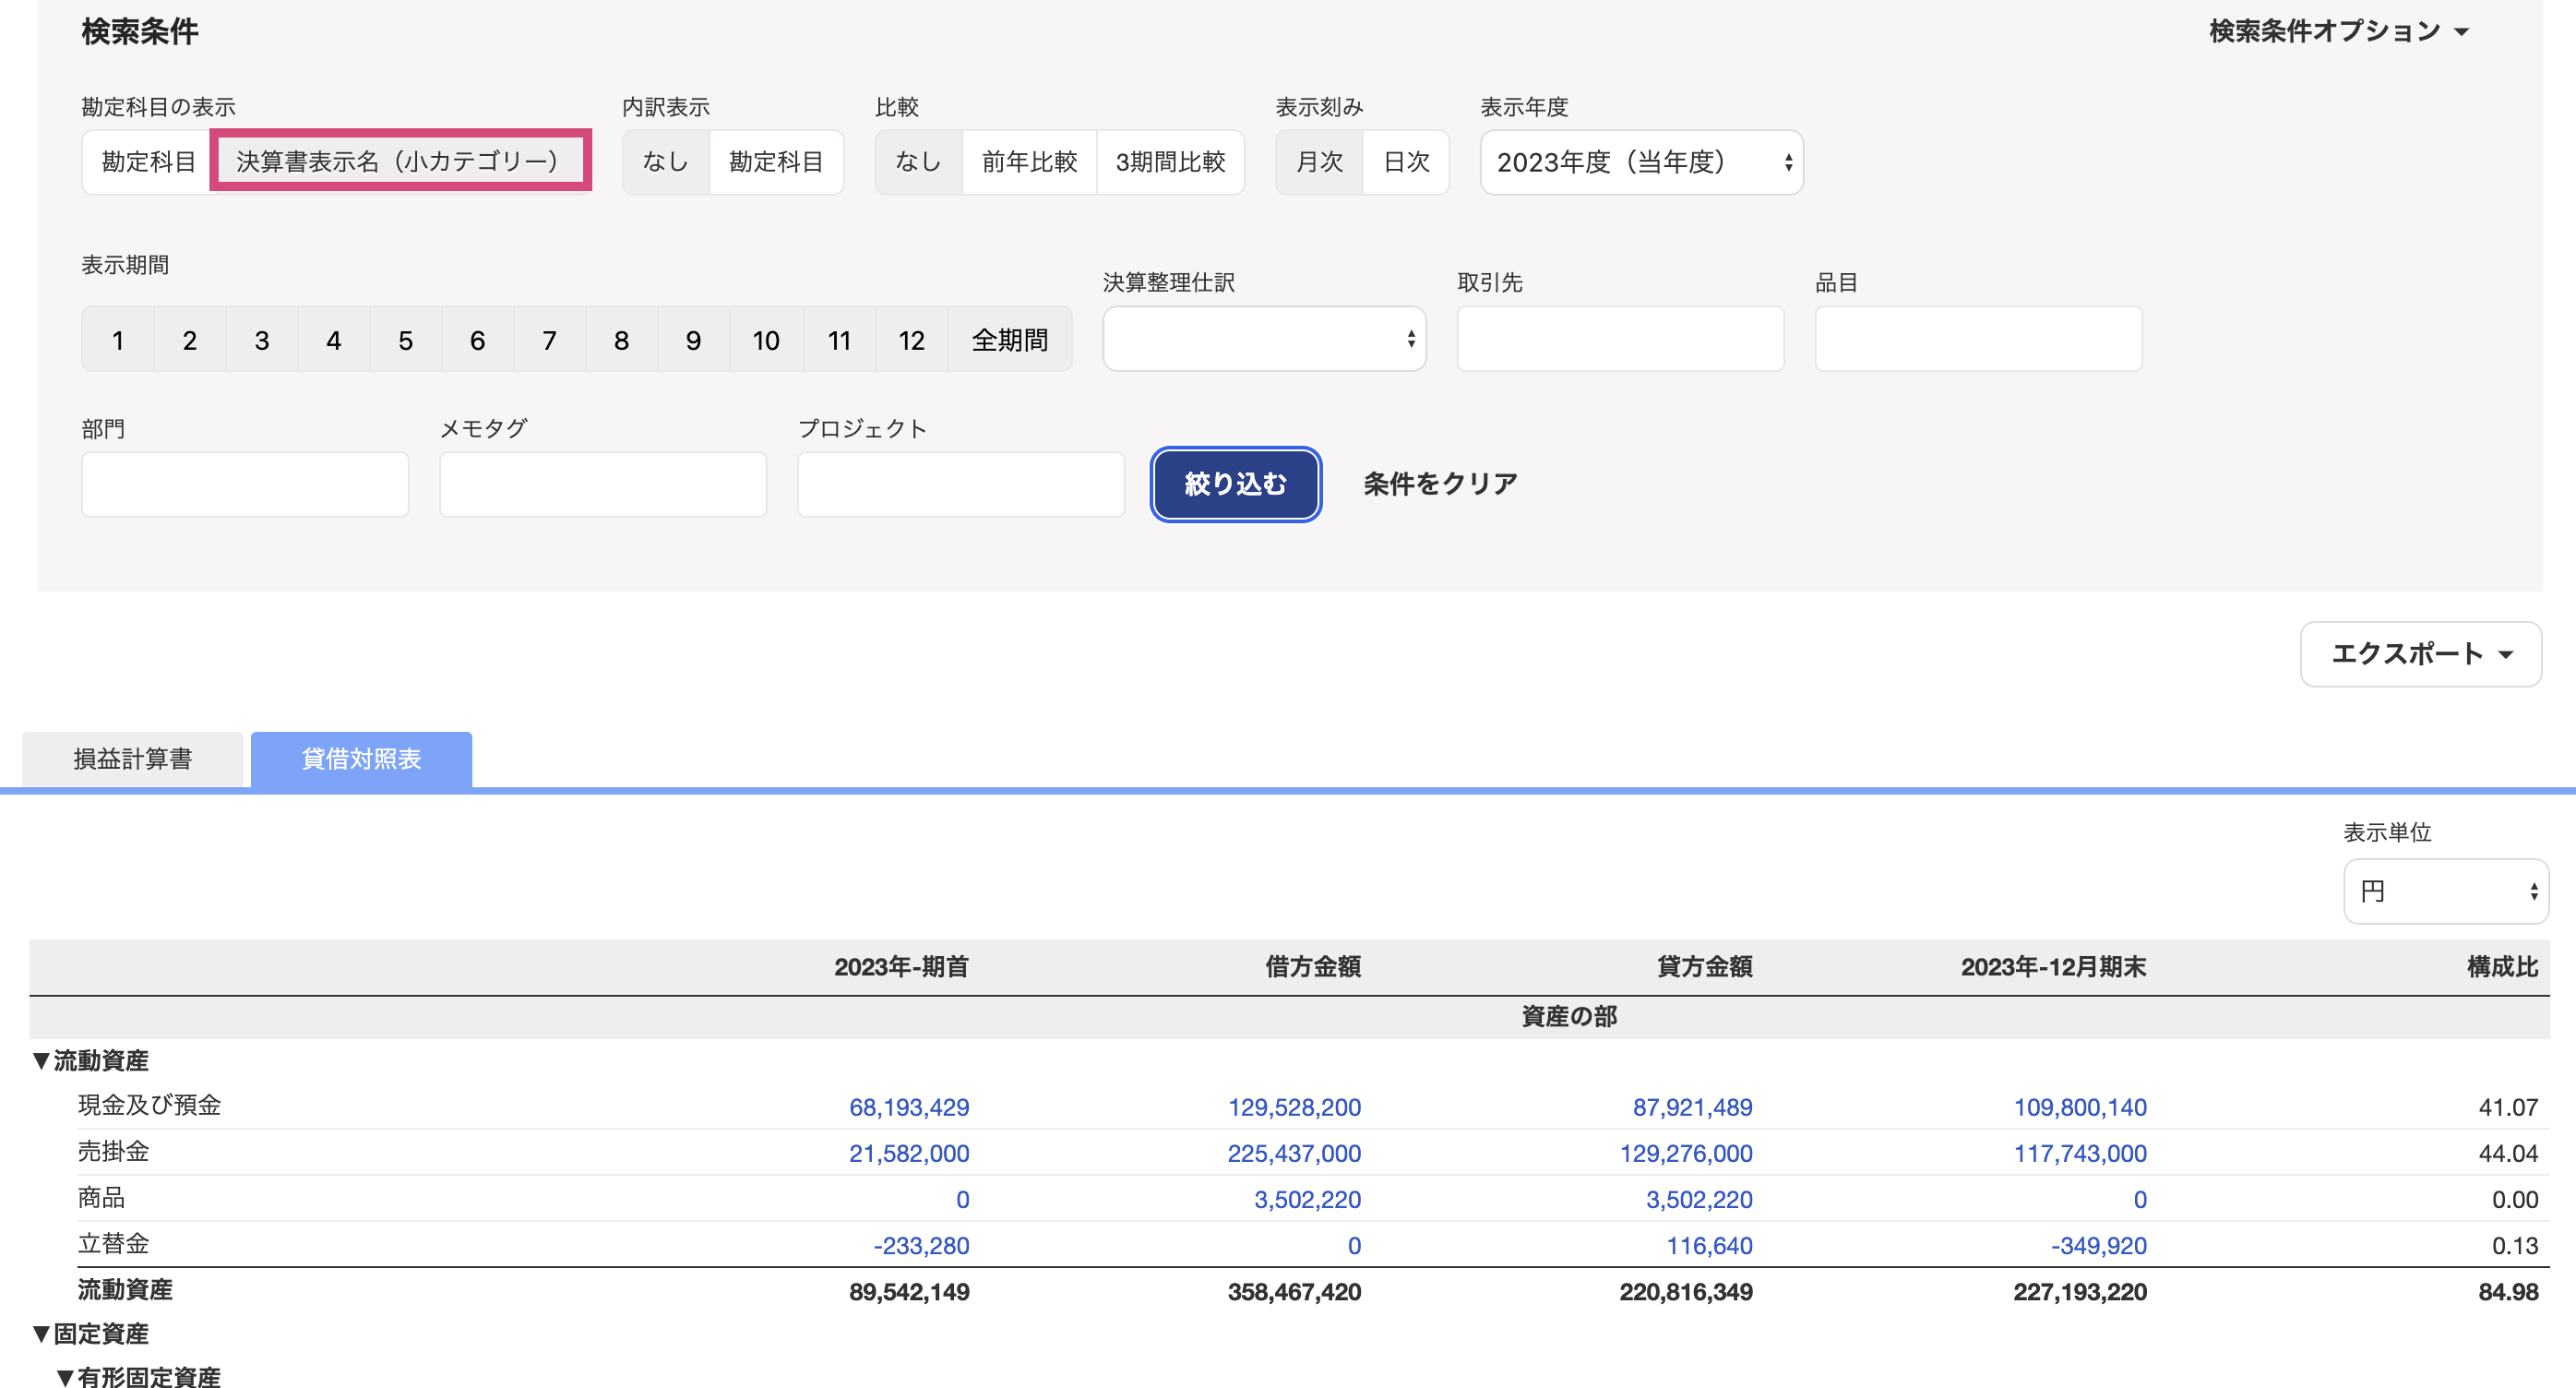Choose 3期間比較 comparison
The height and width of the screenshot is (1388, 2576).
coord(1170,161)
